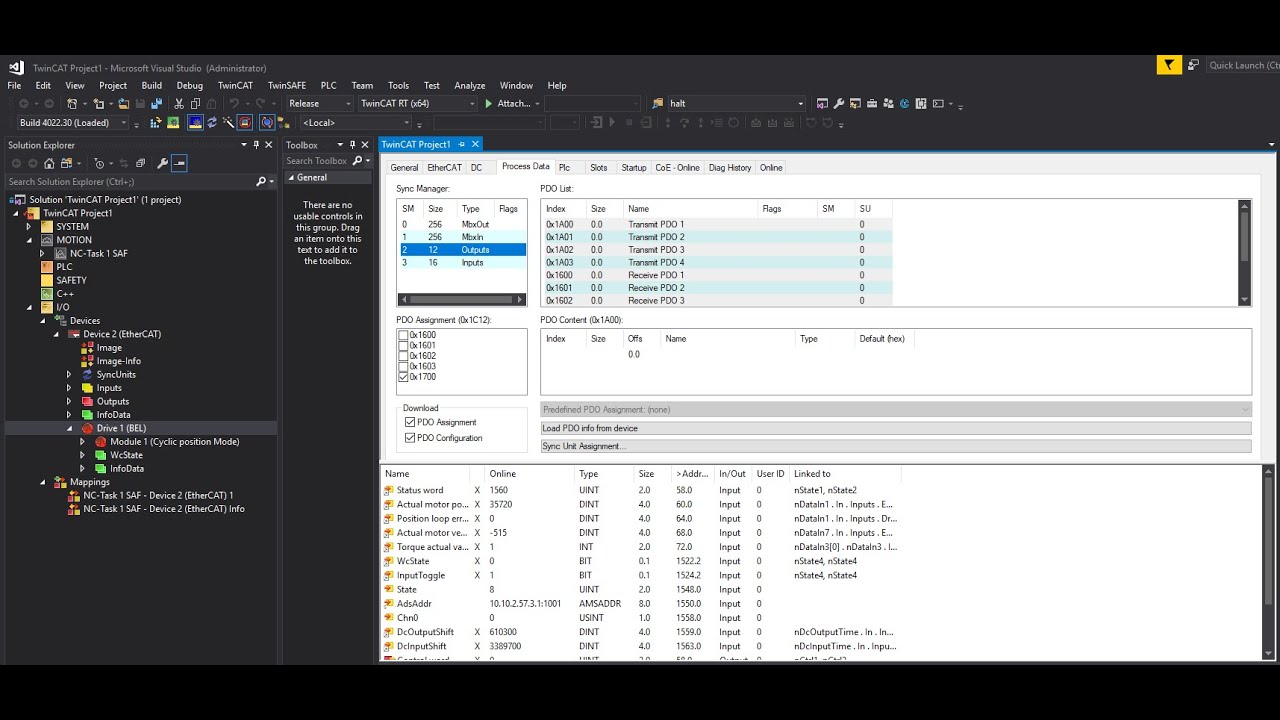
Task: Click the Search Toolbox input field
Action: pyautogui.click(x=316, y=160)
